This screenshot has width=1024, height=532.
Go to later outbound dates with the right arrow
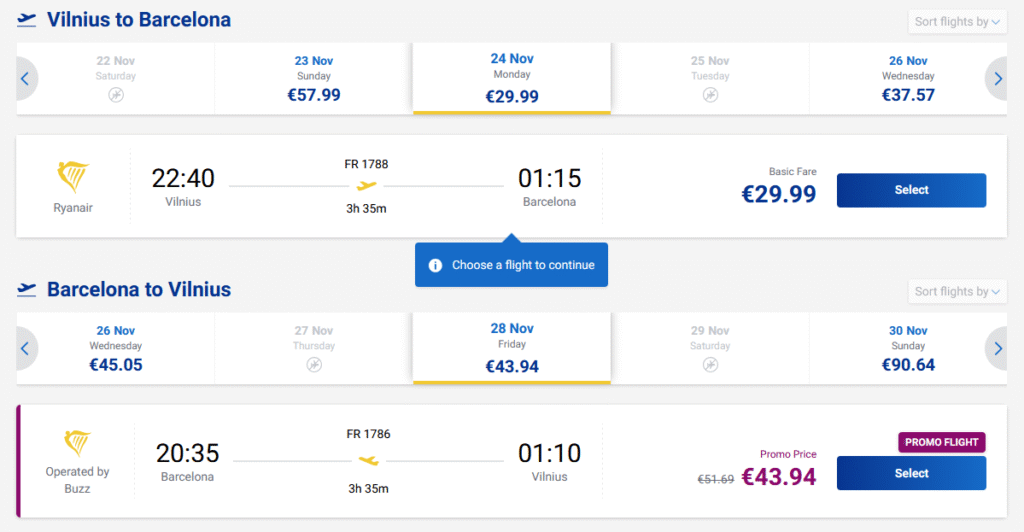tap(996, 78)
